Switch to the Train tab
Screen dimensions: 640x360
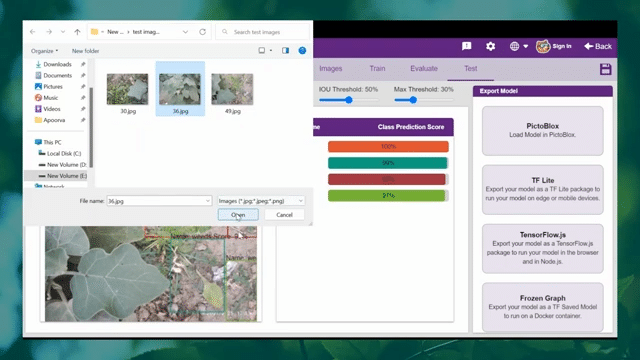377,69
